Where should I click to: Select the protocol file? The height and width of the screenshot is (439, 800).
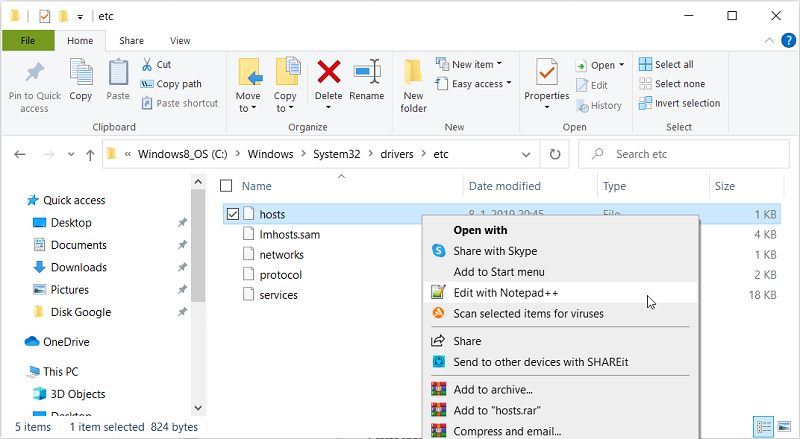point(281,275)
